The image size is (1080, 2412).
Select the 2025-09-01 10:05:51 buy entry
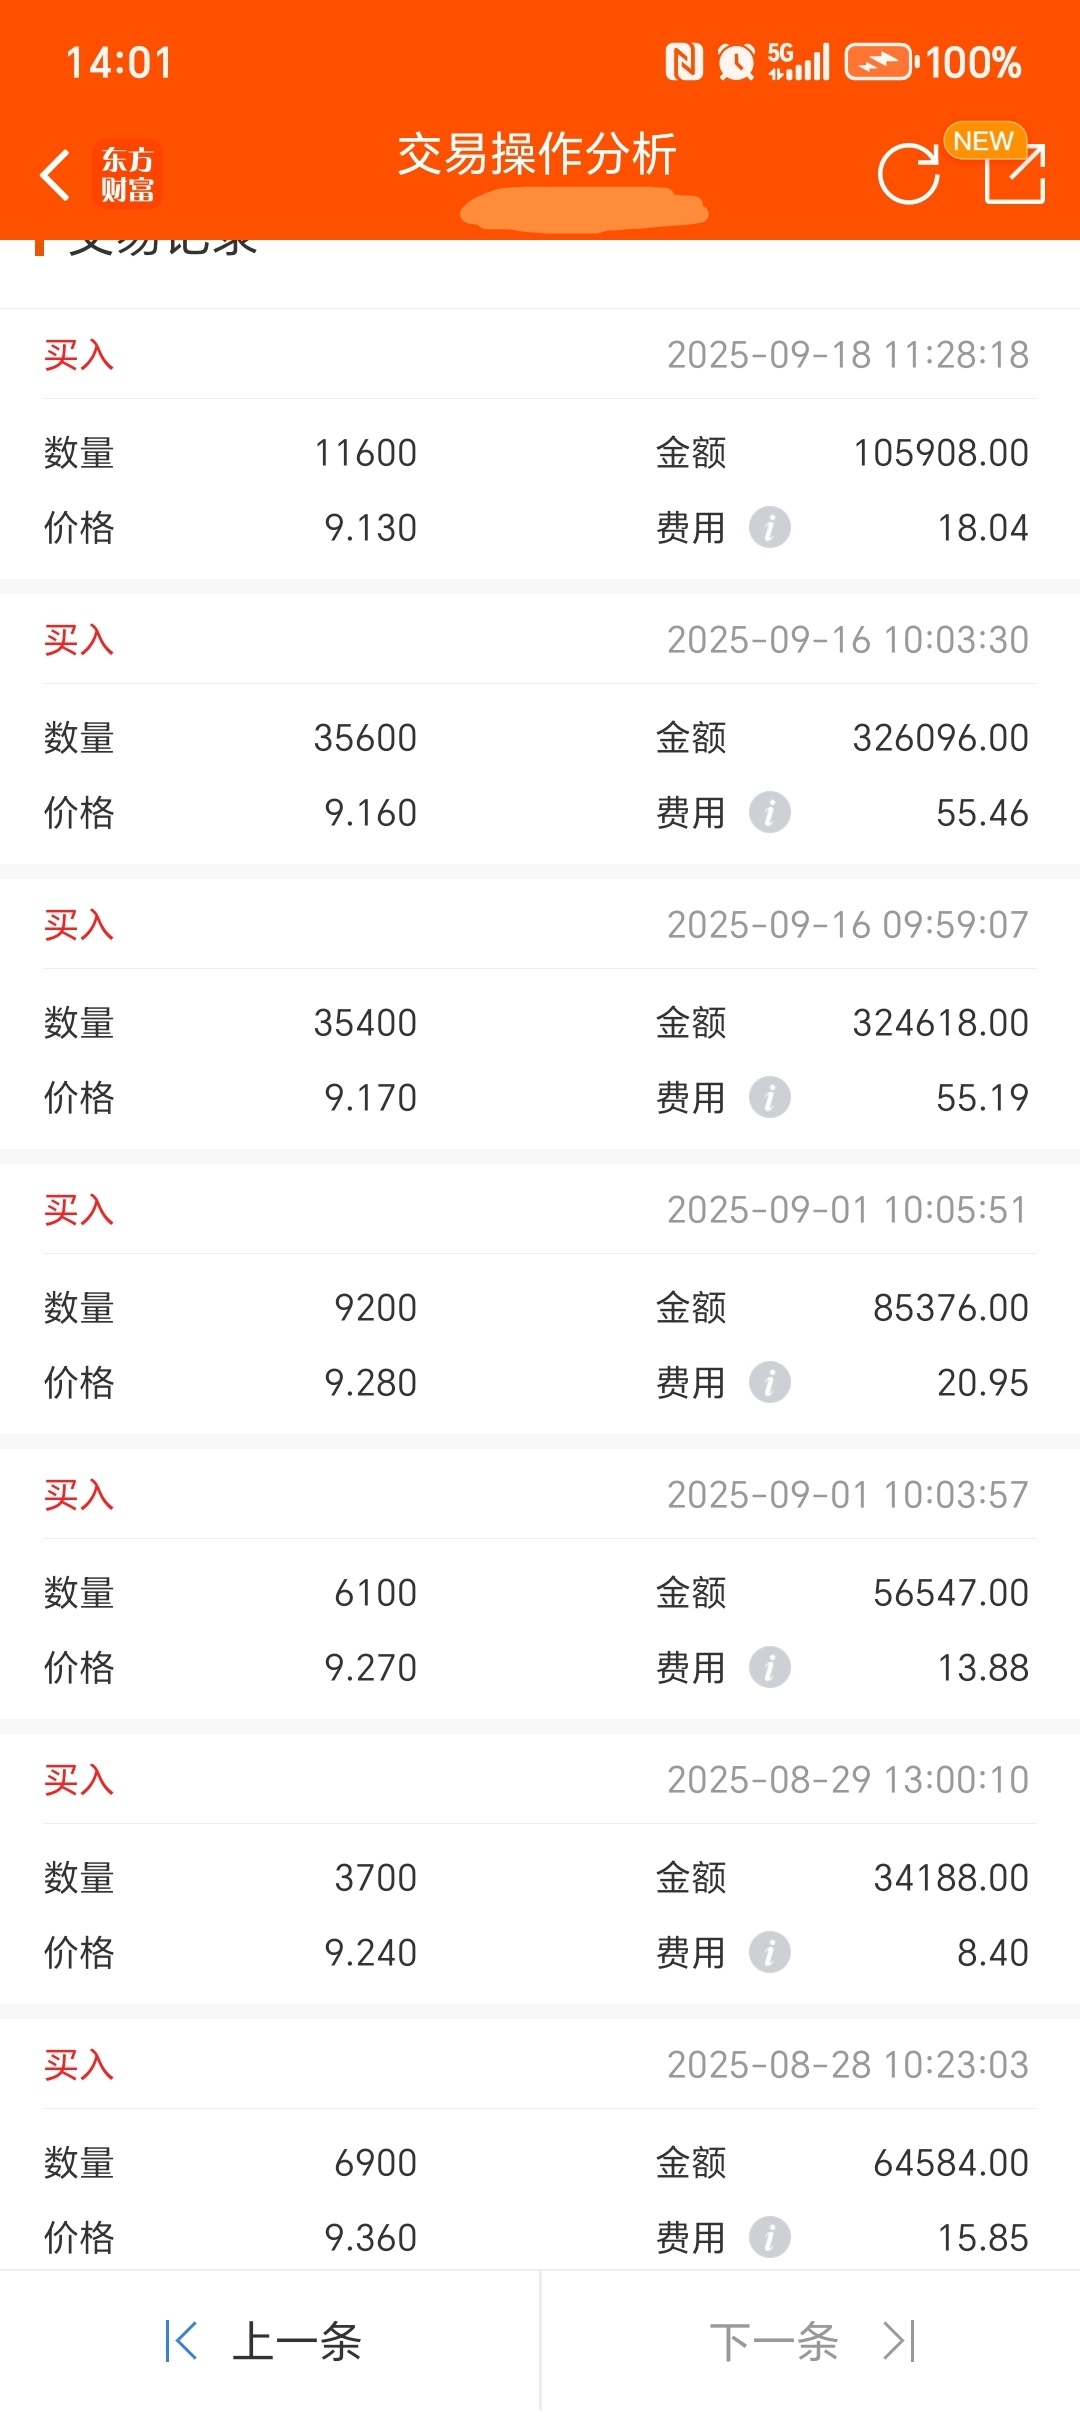540,1299
